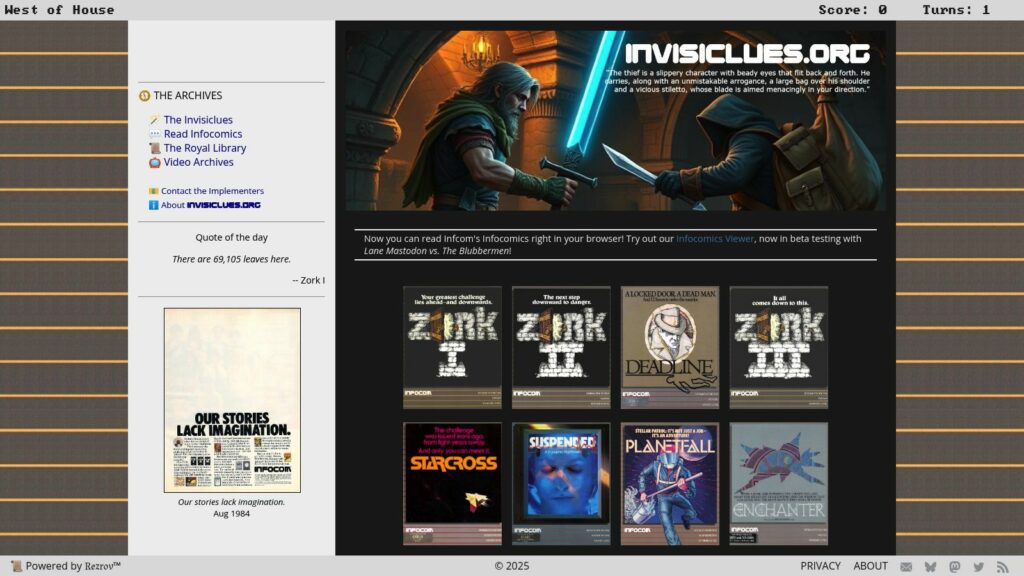
Task: Click the italic 'Our stories lack imagination.' caption
Action: (x=231, y=502)
